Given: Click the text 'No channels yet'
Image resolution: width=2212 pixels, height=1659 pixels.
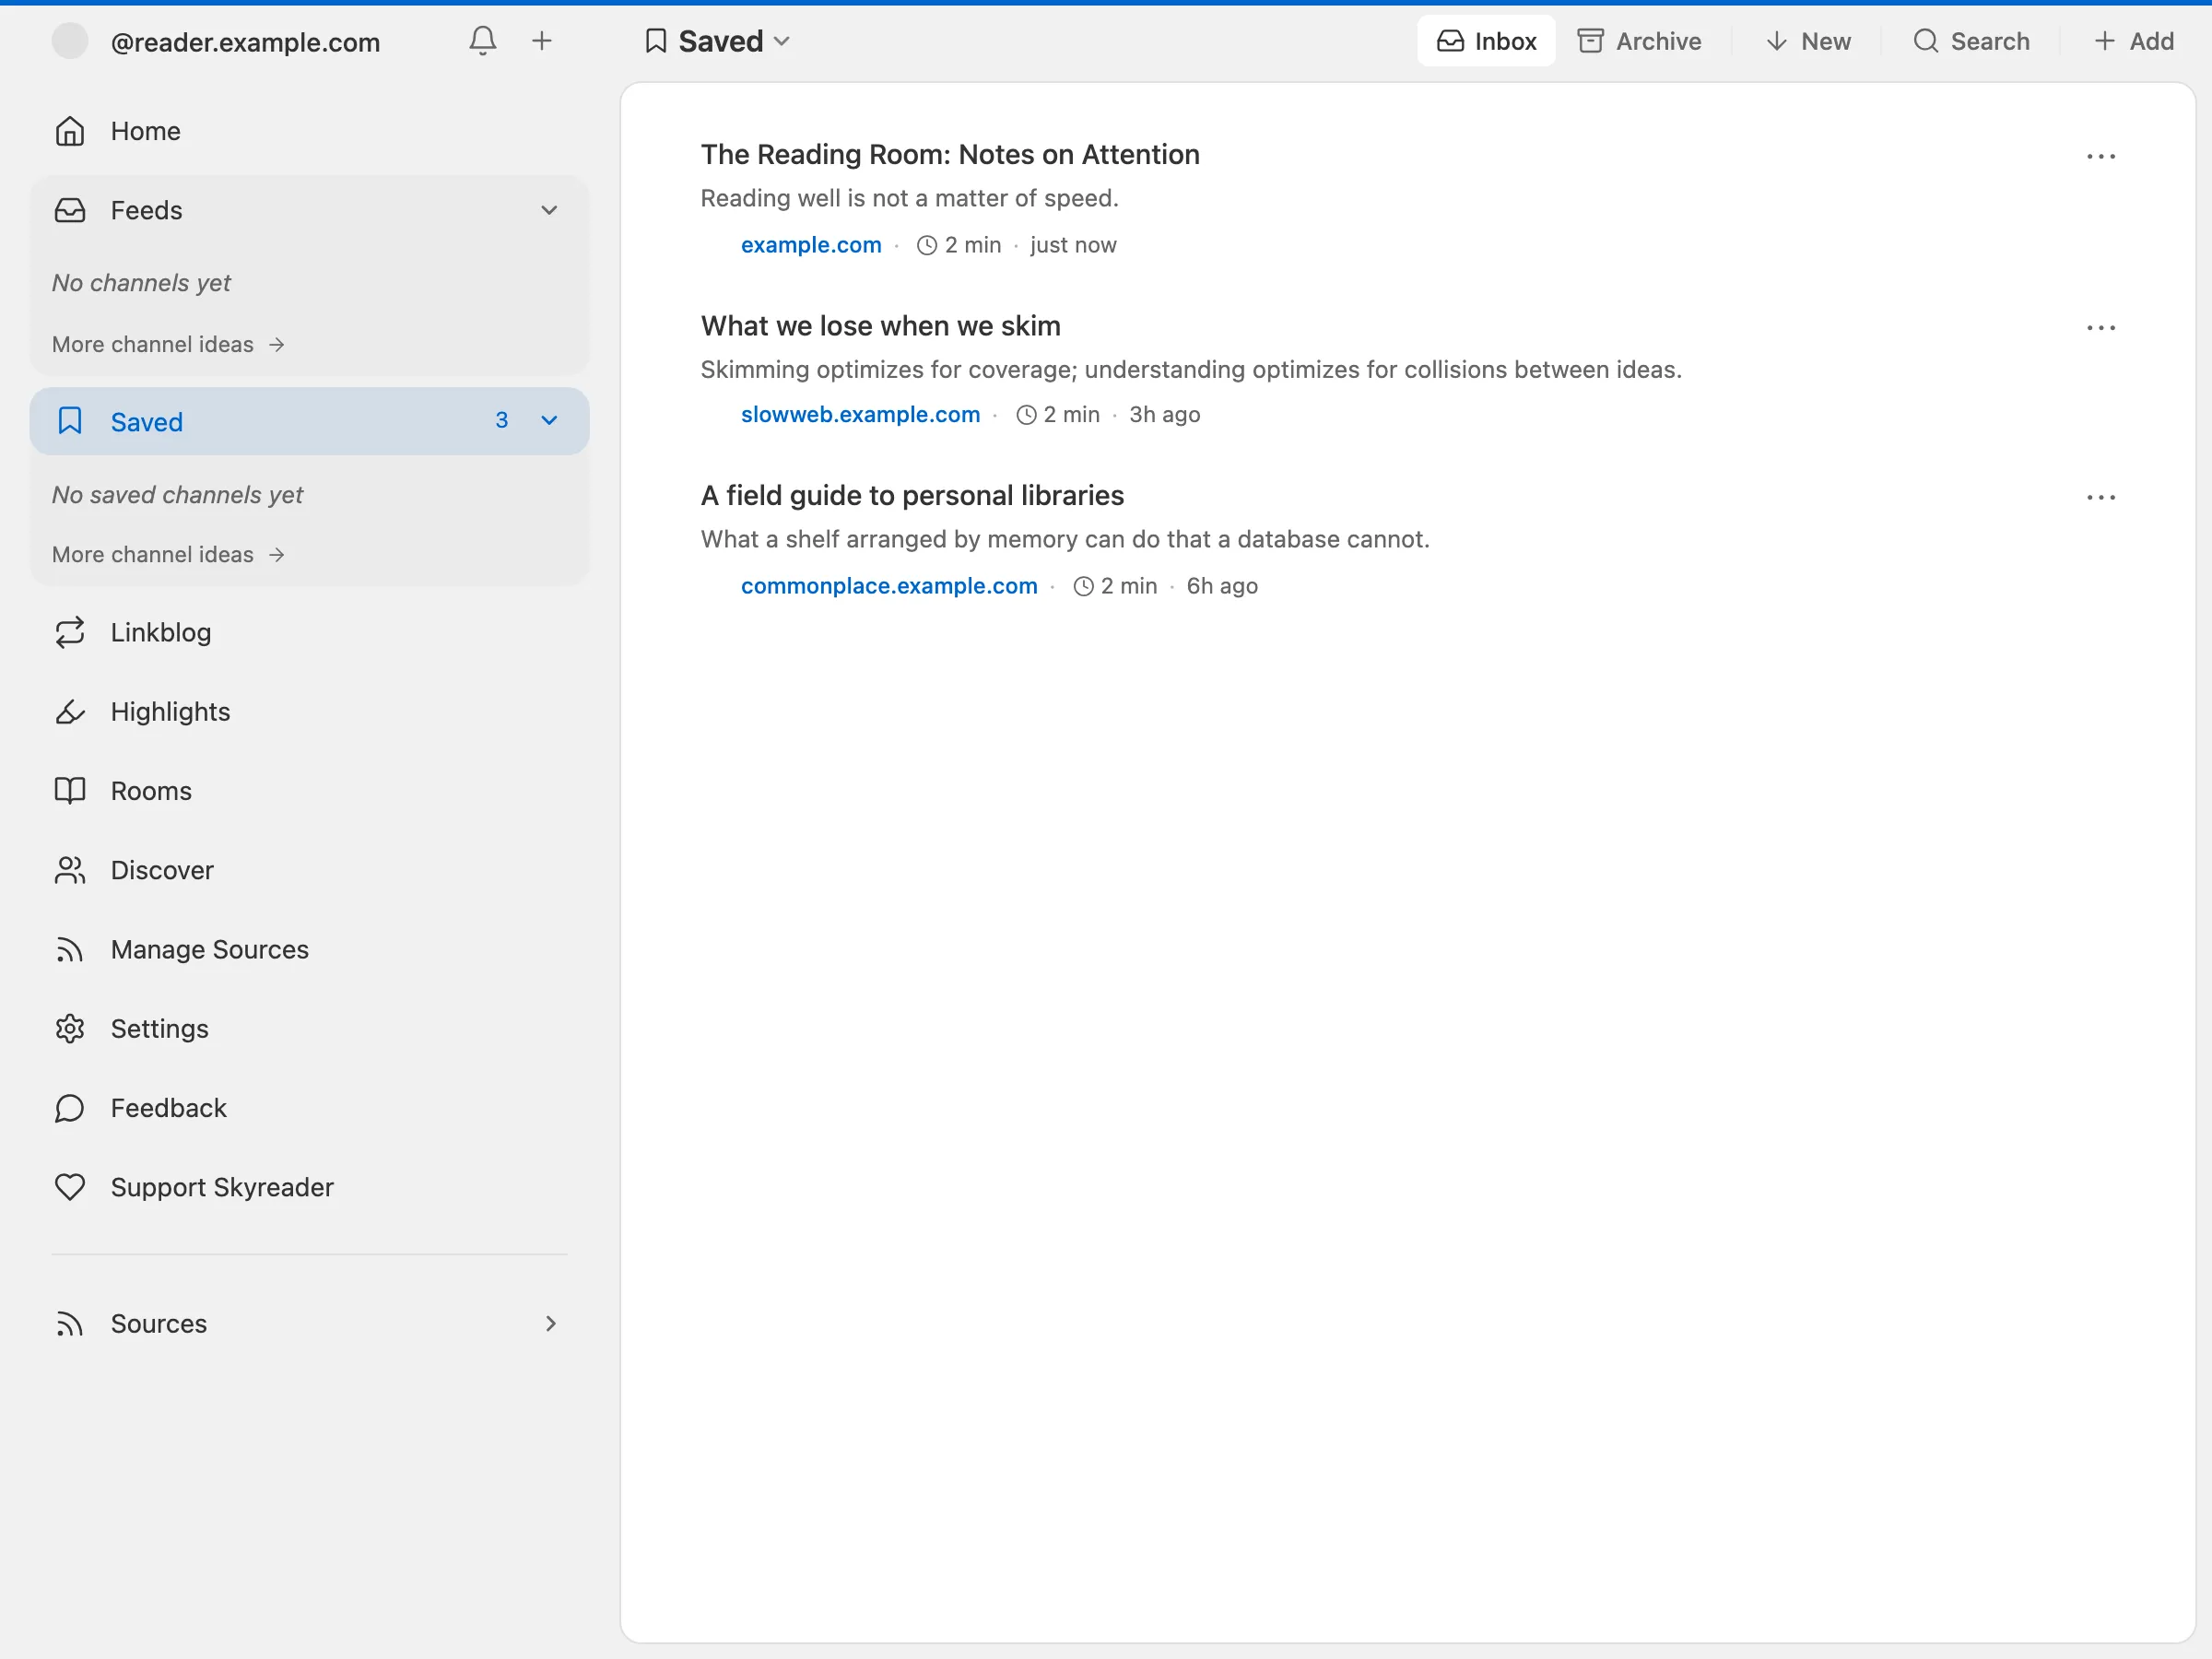Looking at the screenshot, I should point(141,283).
